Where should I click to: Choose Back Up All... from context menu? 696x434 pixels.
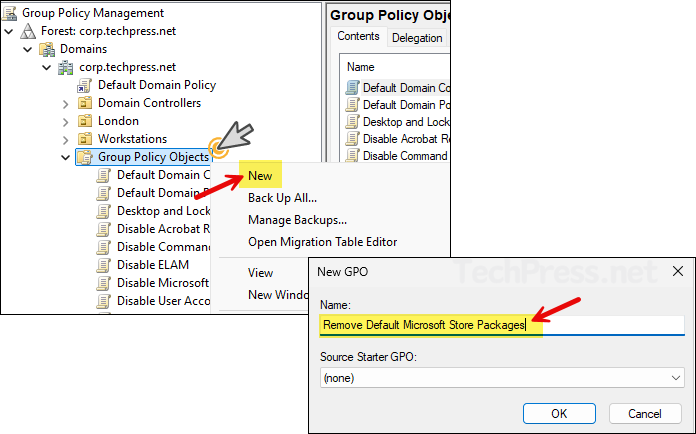point(282,198)
